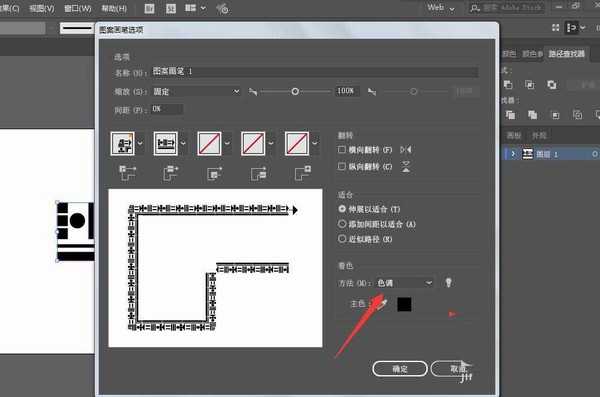Open the colorization method 色调 dropdown
600x397 pixels.
404,283
